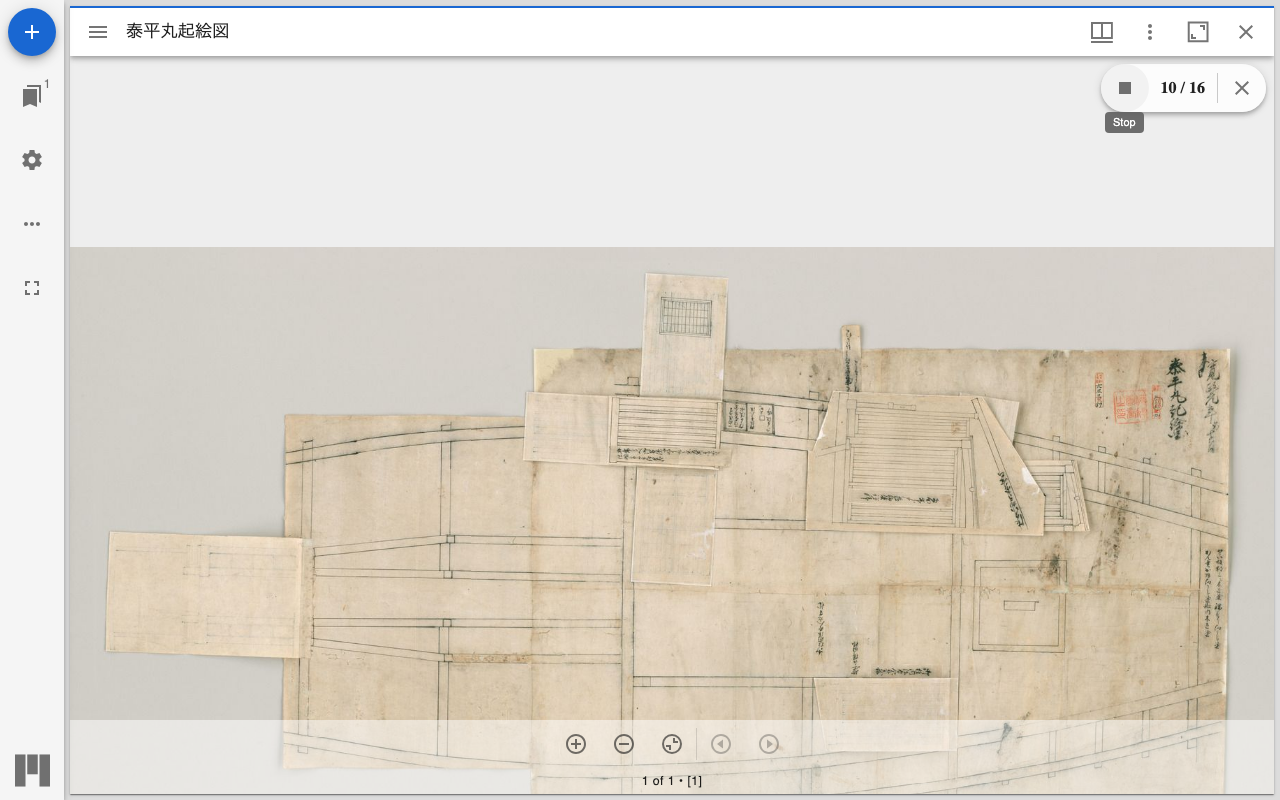This screenshot has width=1280, height=800.
Task: Reset the zoom level
Action: (672, 744)
